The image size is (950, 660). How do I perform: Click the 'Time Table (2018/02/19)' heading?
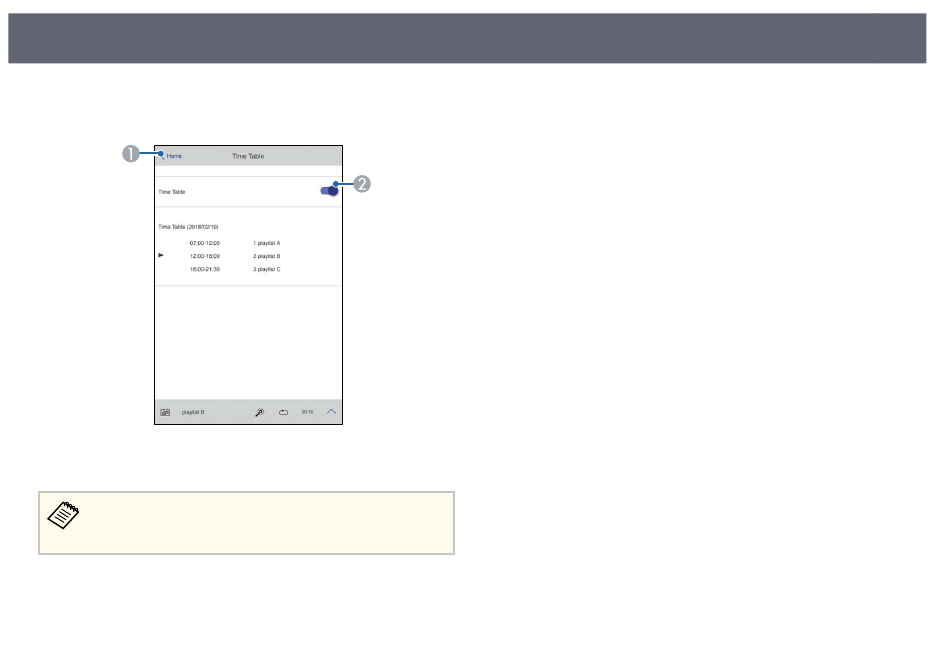[x=188, y=227]
